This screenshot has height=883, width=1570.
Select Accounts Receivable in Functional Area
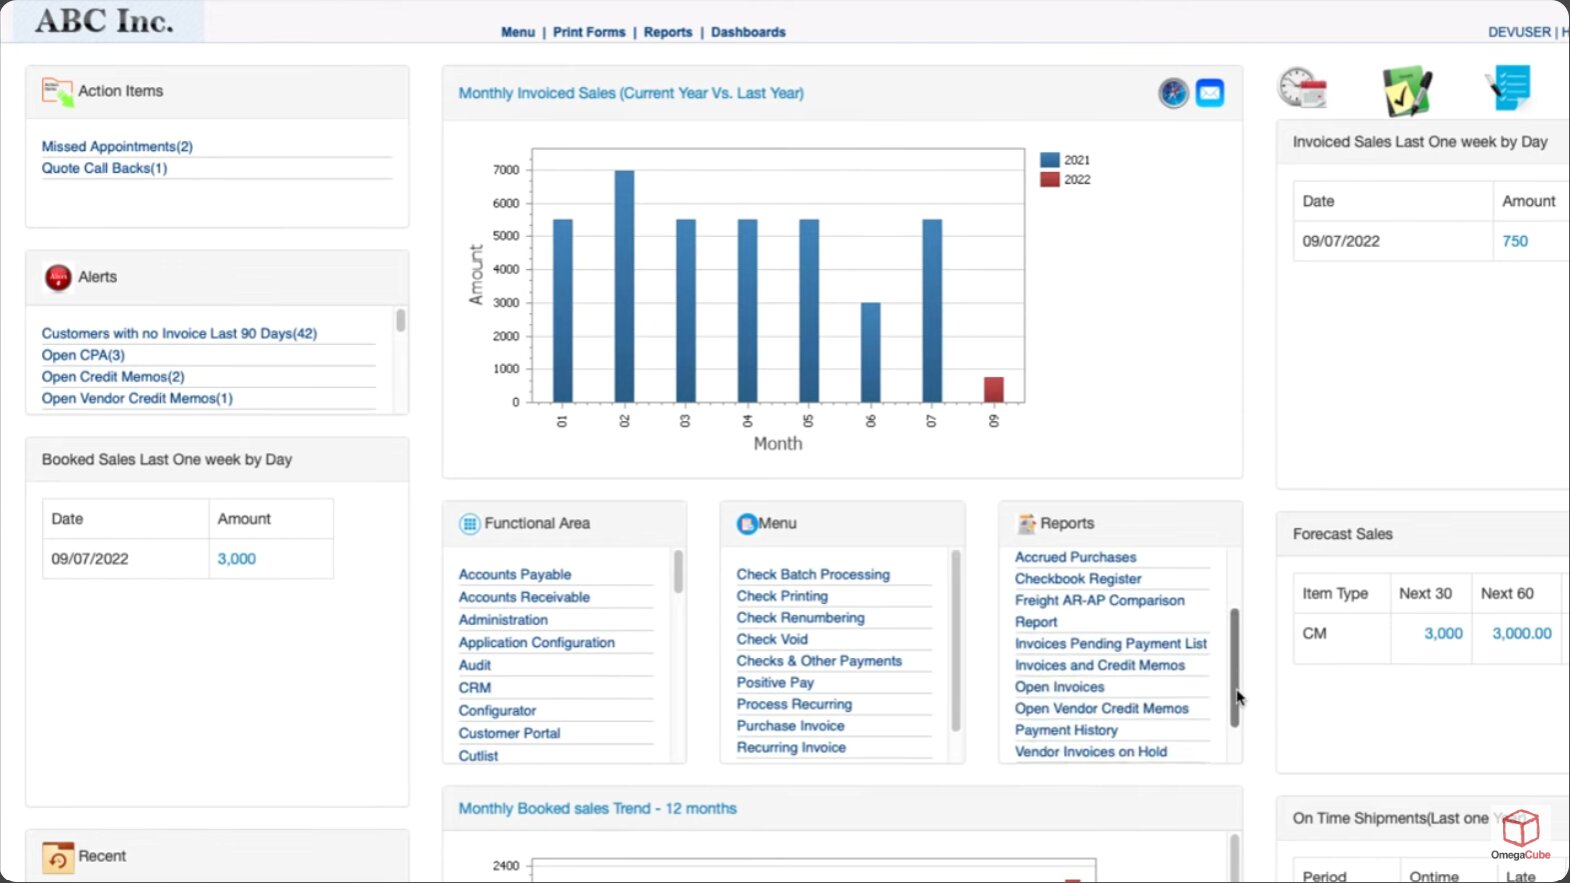pos(524,597)
